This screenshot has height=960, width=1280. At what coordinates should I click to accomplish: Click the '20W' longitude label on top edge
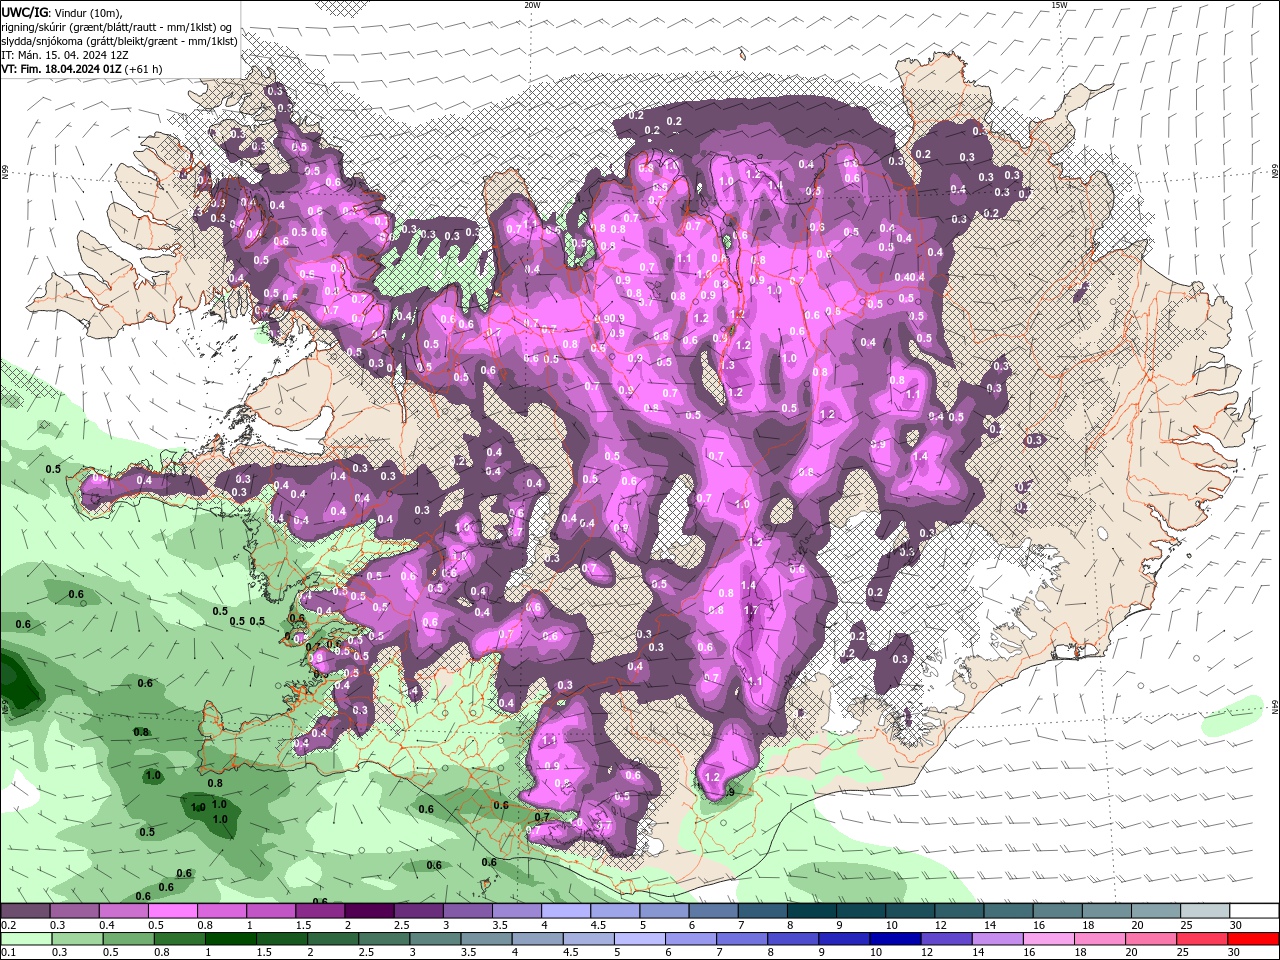click(532, 5)
